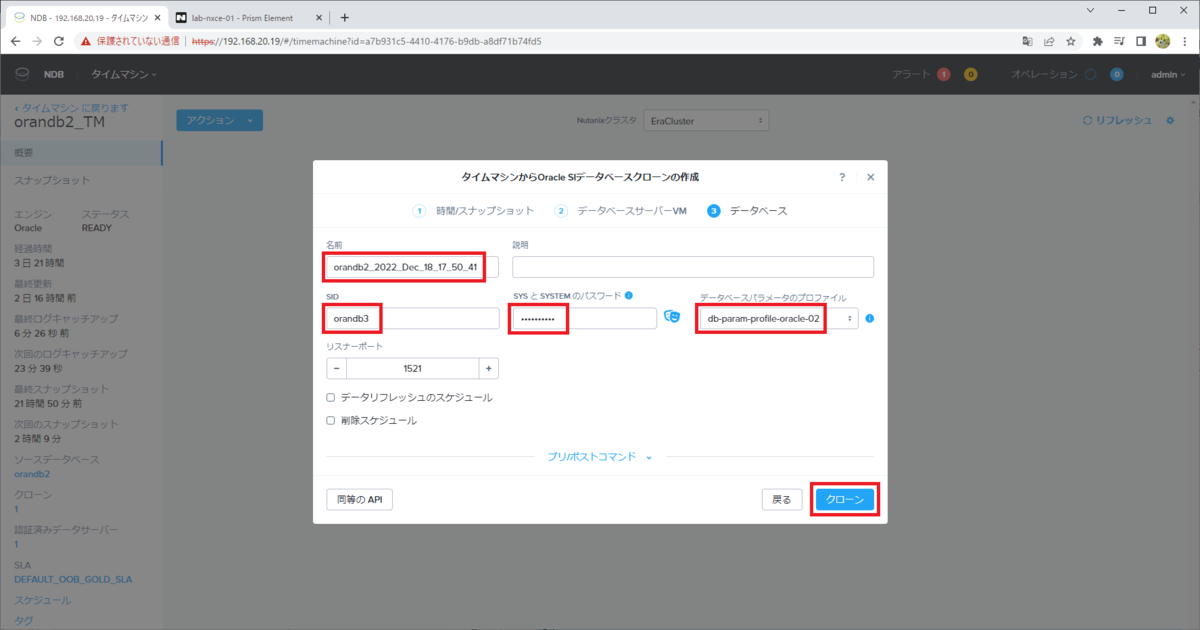
Task: Reload the browser page
Action: pos(58,41)
